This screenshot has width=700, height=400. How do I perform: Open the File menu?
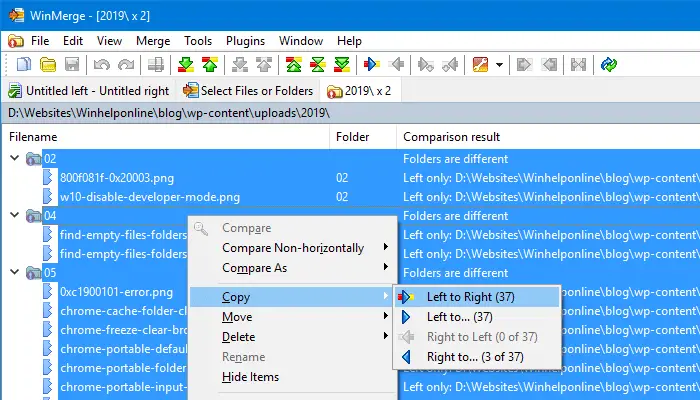[x=40, y=41]
